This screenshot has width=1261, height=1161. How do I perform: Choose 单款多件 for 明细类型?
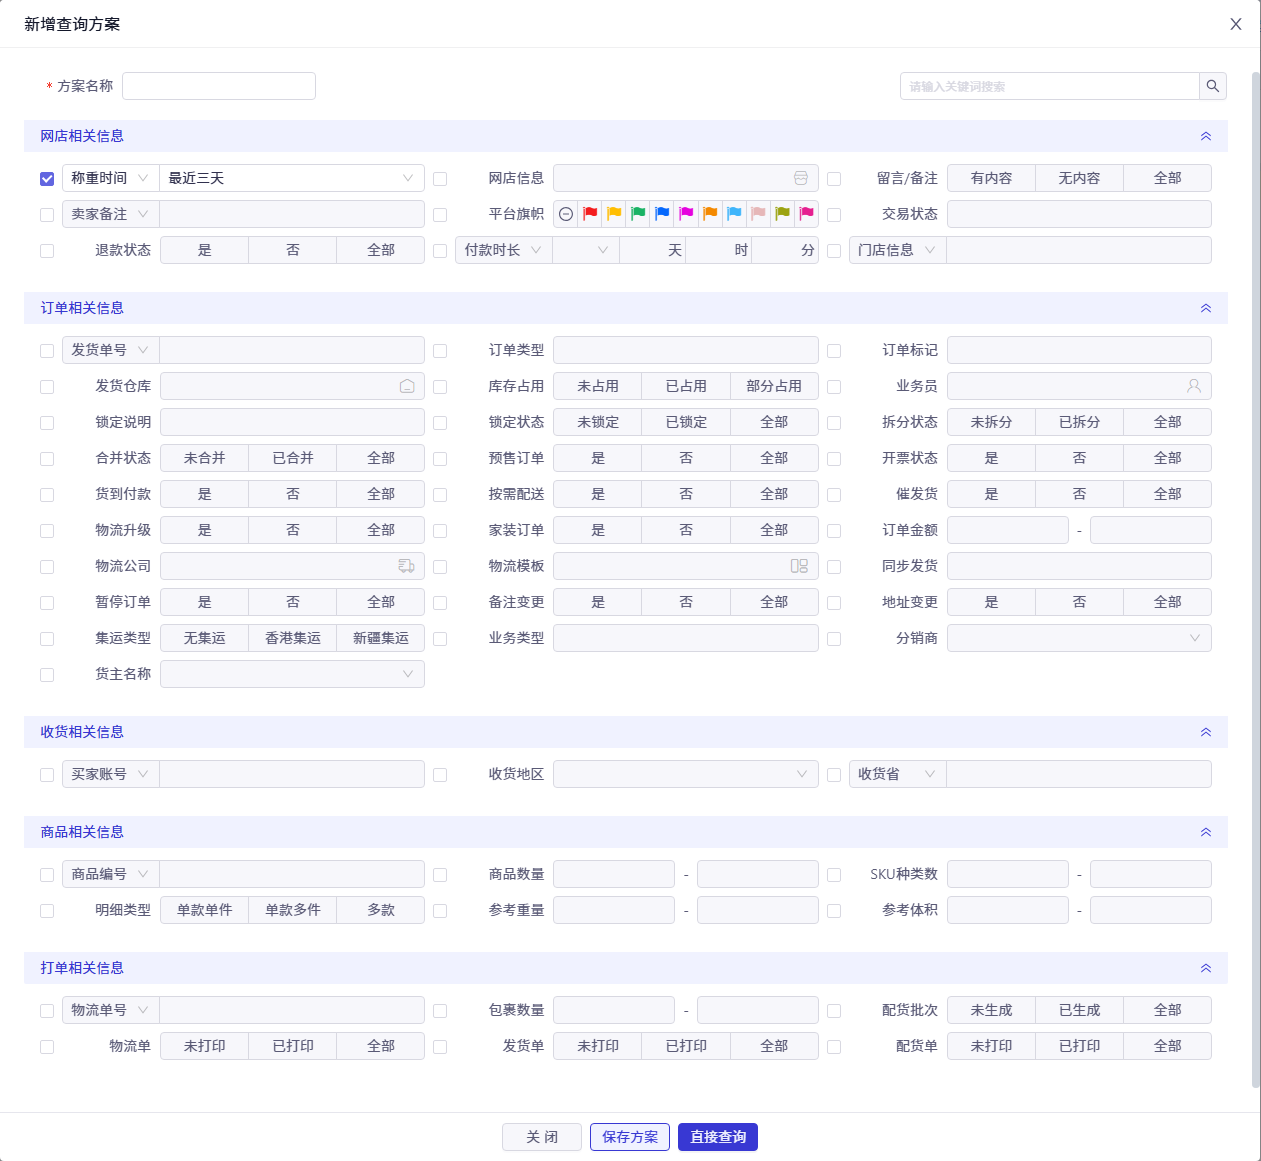click(293, 910)
